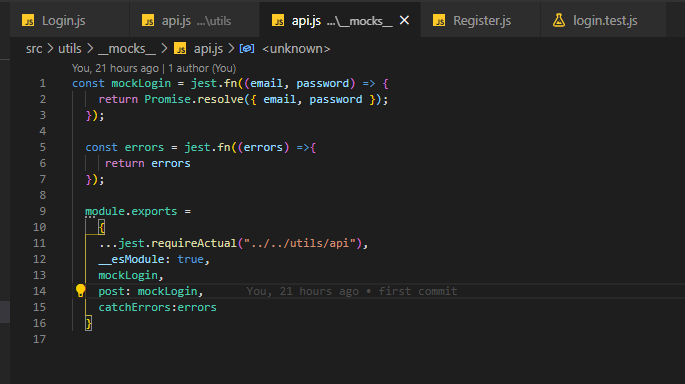Click 'errors' constant name on line 5
The image size is (685, 384).
coord(144,147)
